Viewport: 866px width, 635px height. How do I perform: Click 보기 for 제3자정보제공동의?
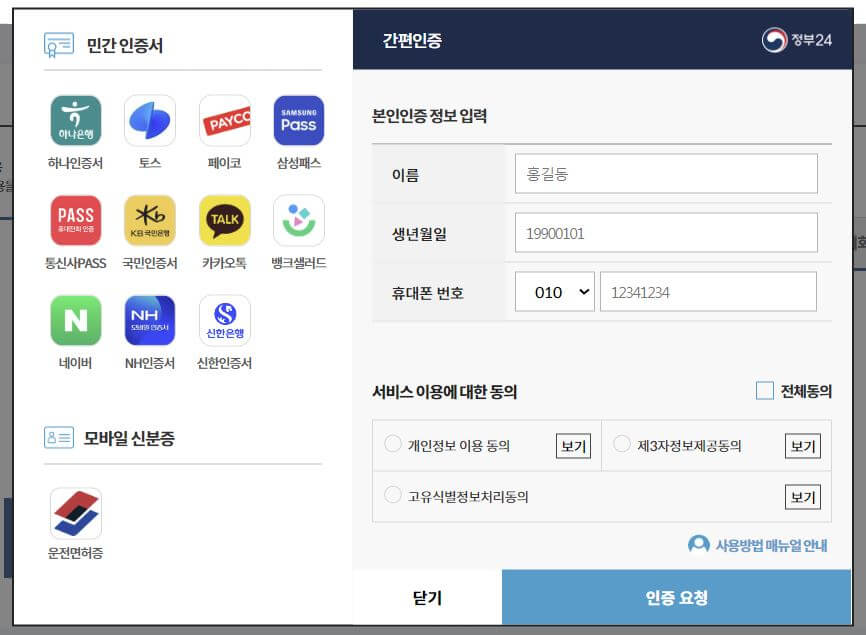point(803,446)
